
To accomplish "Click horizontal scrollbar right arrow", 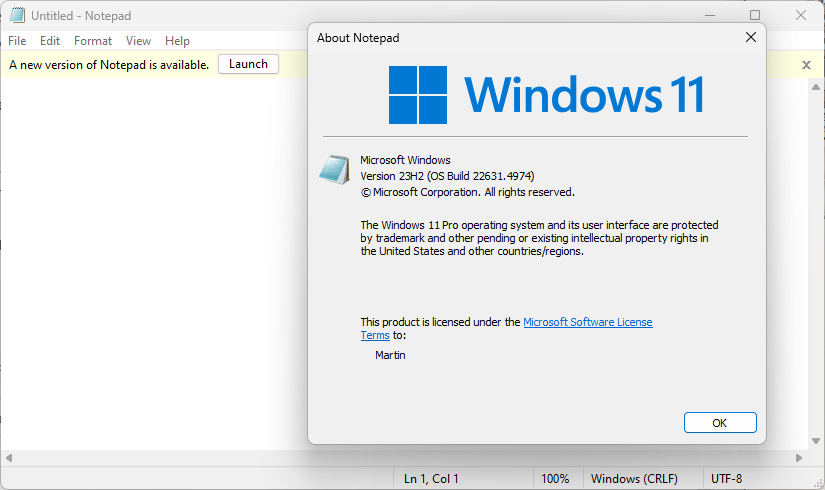I will pyautogui.click(x=799, y=458).
